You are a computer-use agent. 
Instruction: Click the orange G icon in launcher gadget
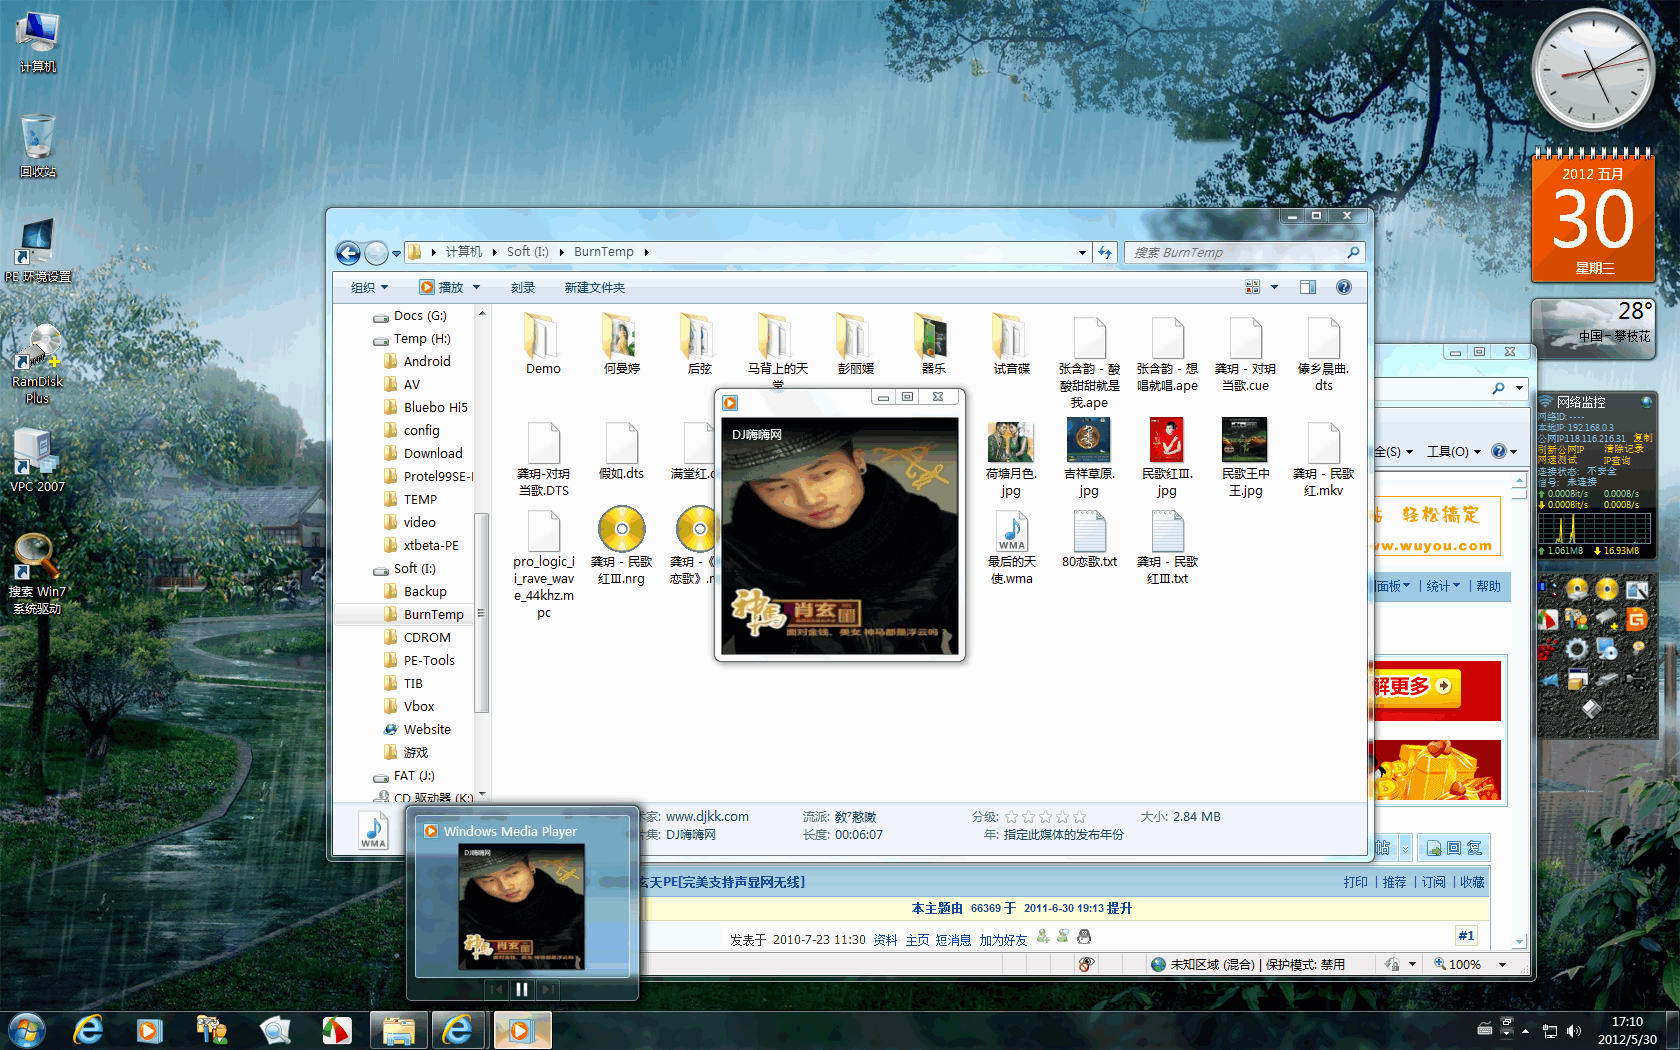[x=1636, y=620]
